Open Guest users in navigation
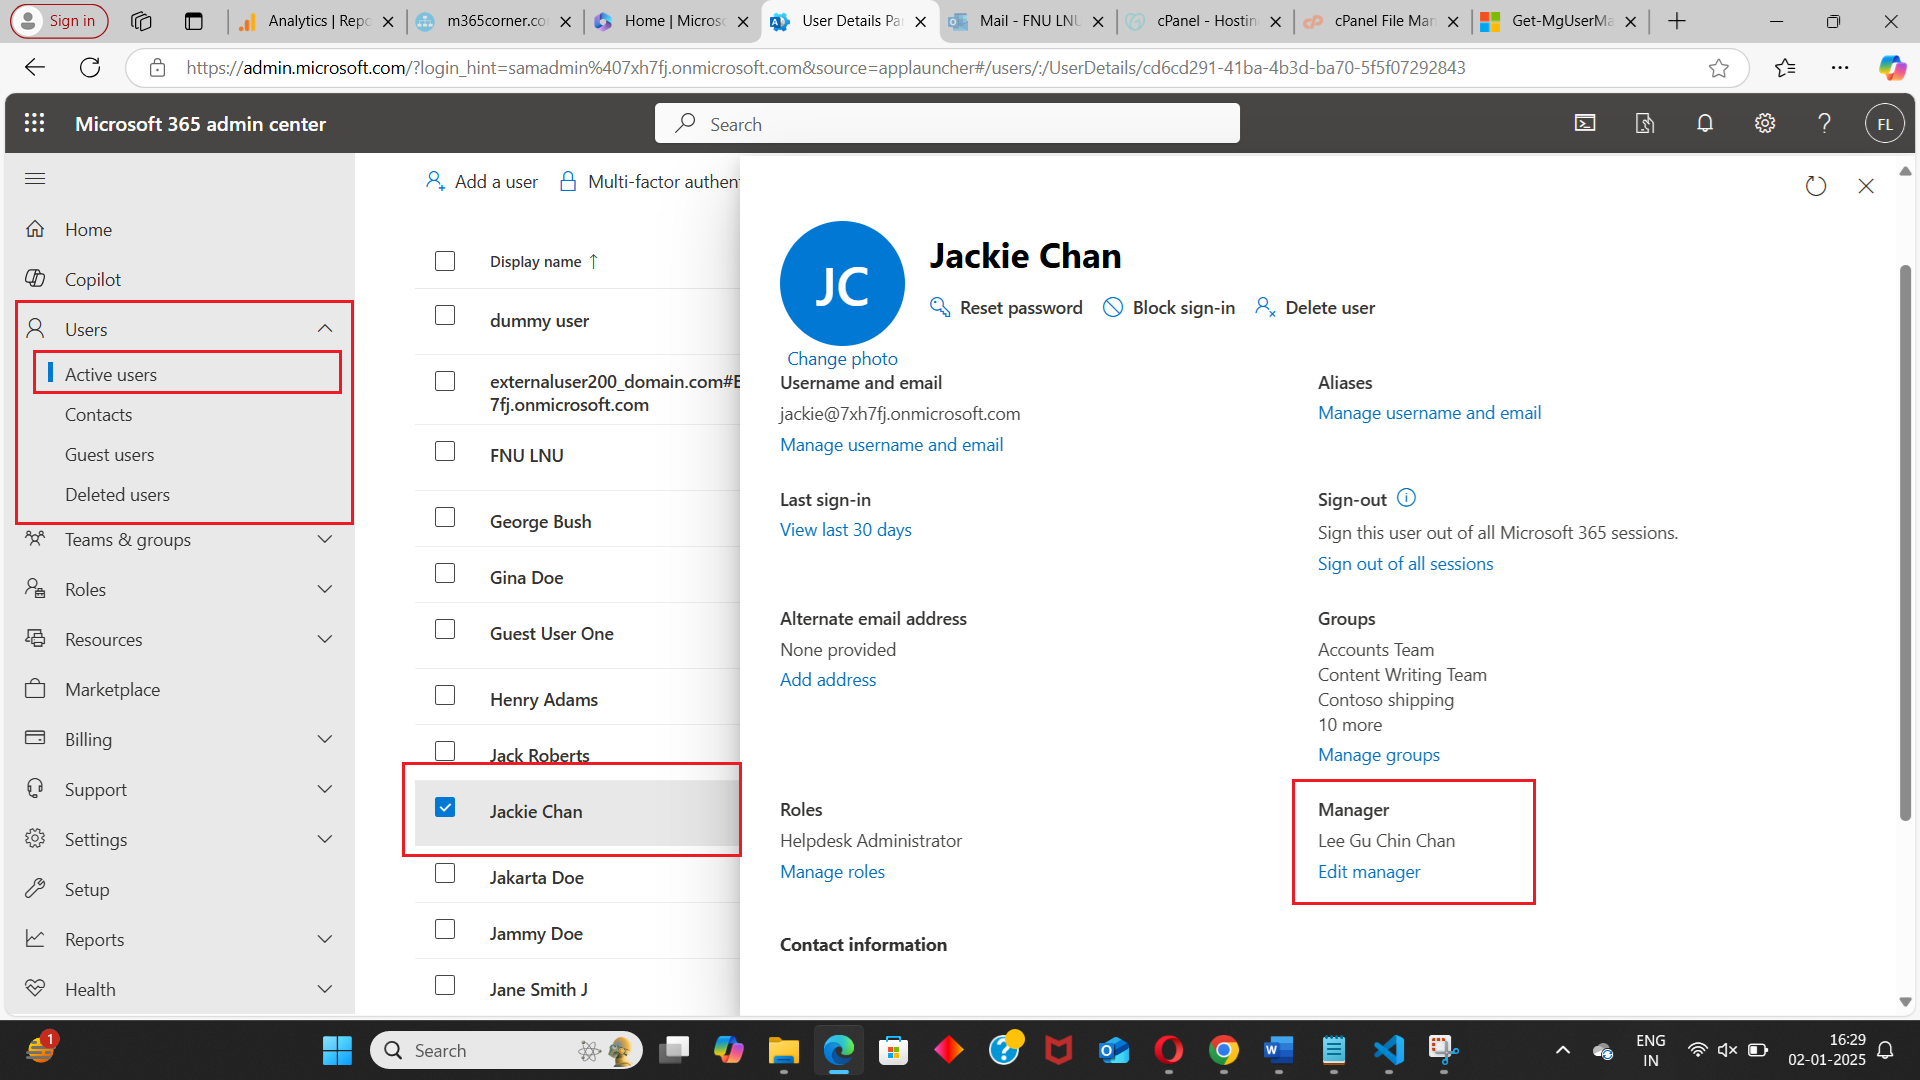Viewport: 1920px width, 1080px height. (x=109, y=455)
